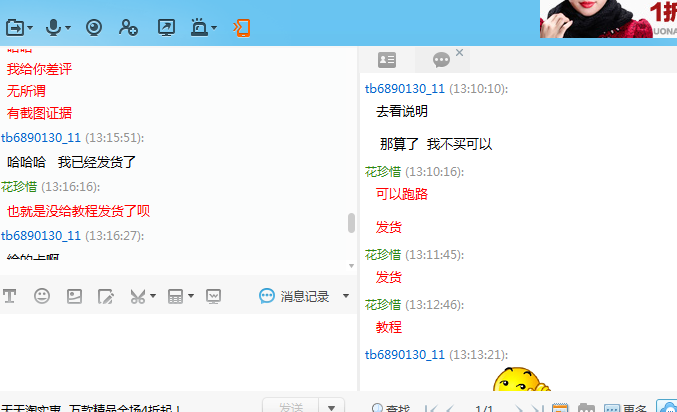Click history sender tb6890130_11 at 13:13:21

click(x=405, y=355)
